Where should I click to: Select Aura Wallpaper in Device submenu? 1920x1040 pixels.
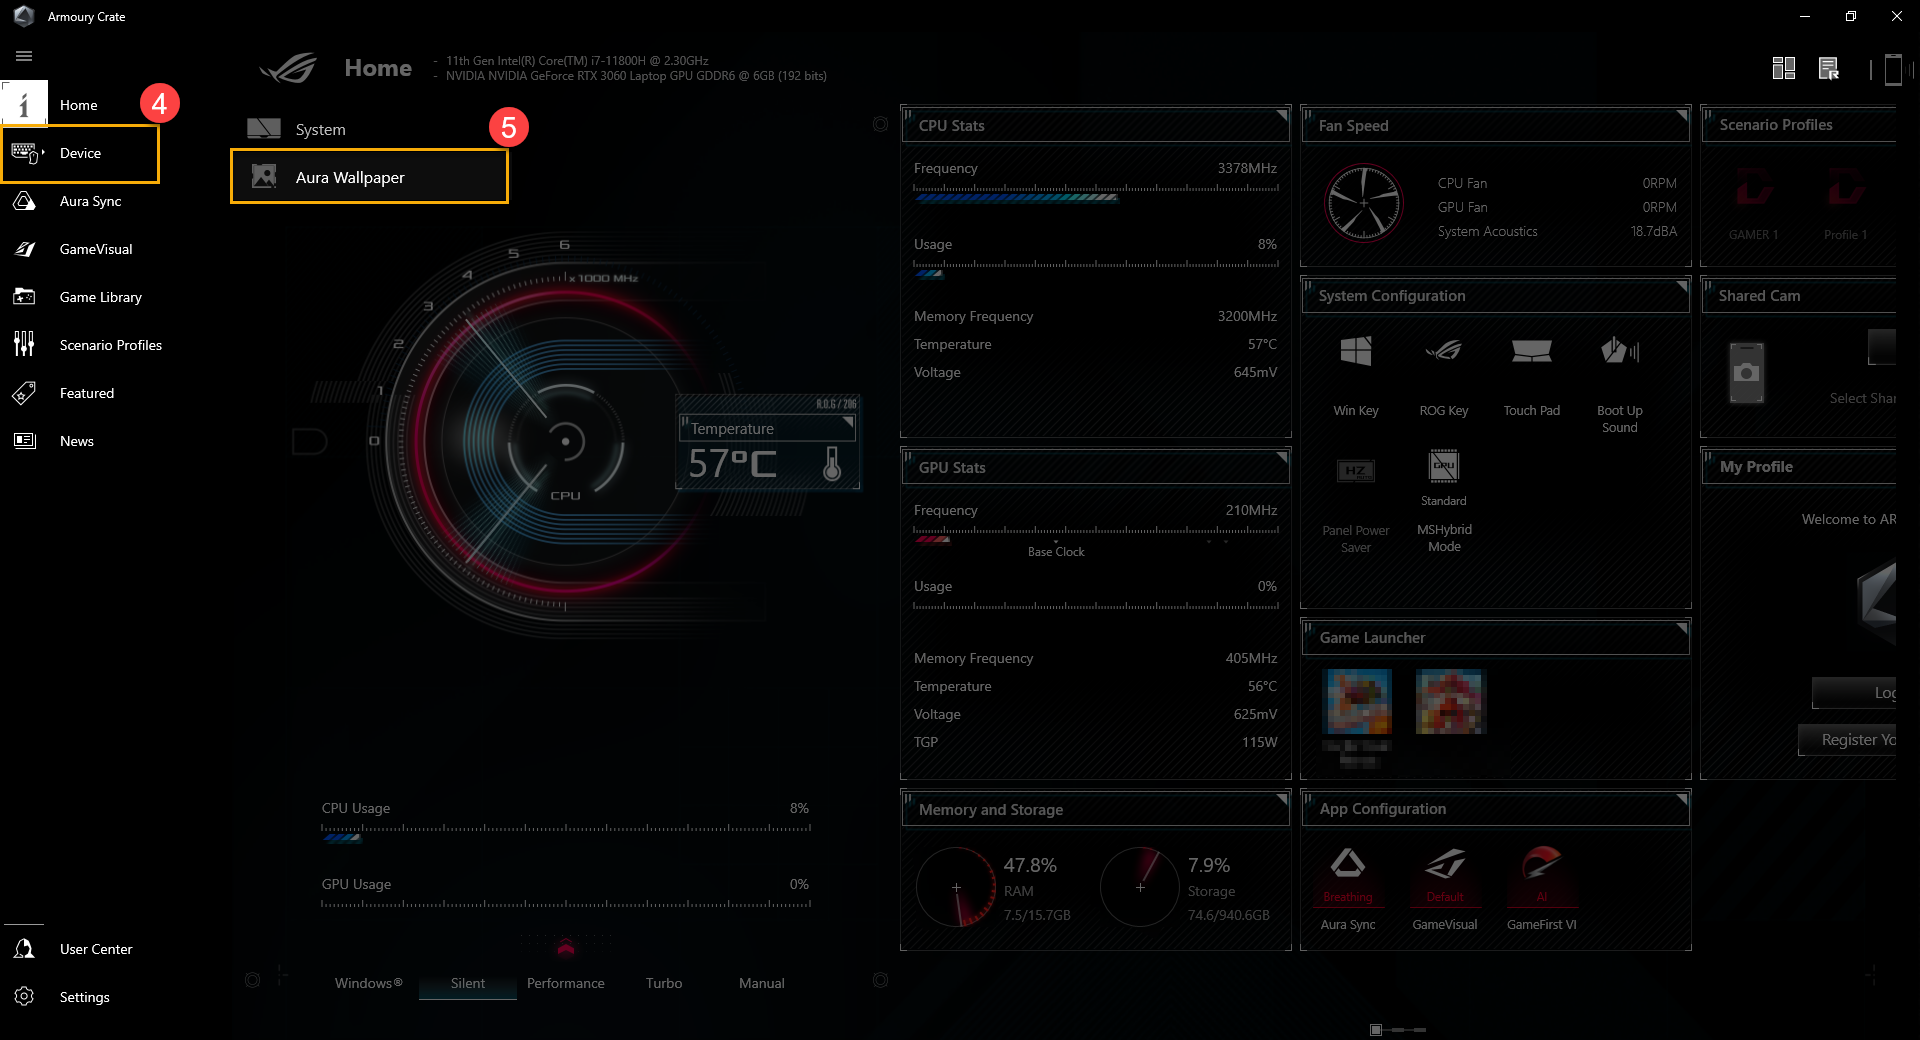(349, 177)
